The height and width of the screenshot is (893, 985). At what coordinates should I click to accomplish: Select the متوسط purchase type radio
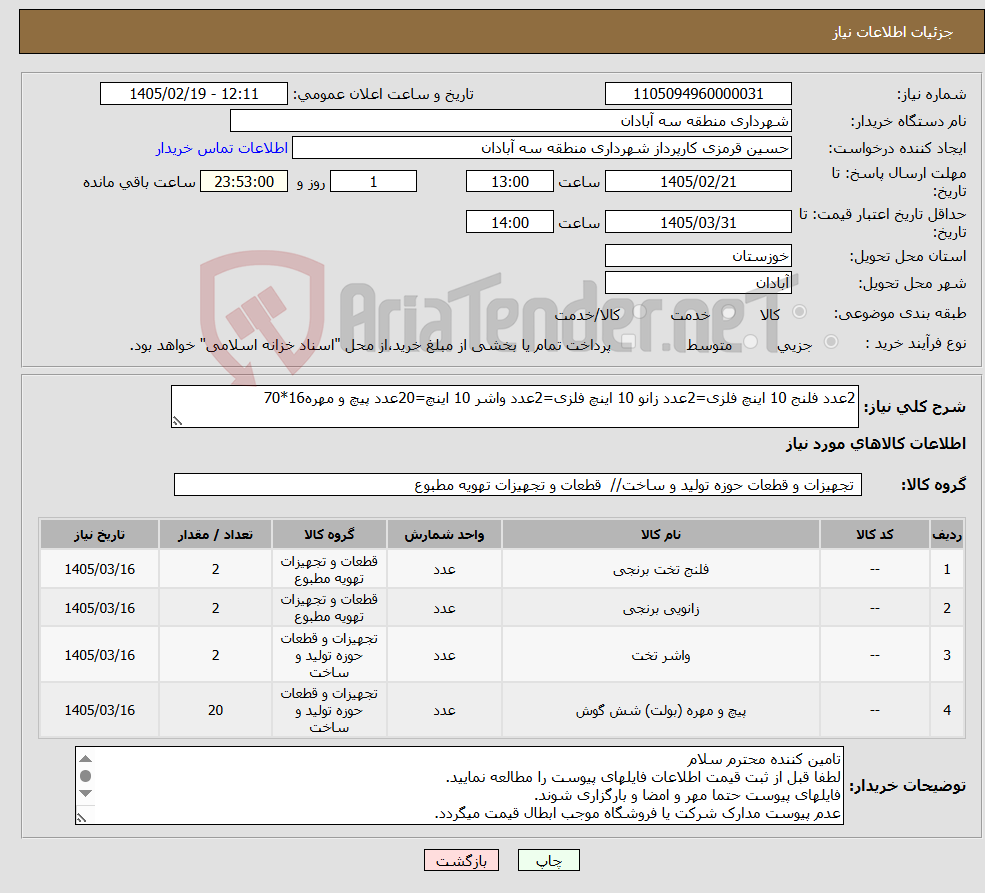coord(751,342)
